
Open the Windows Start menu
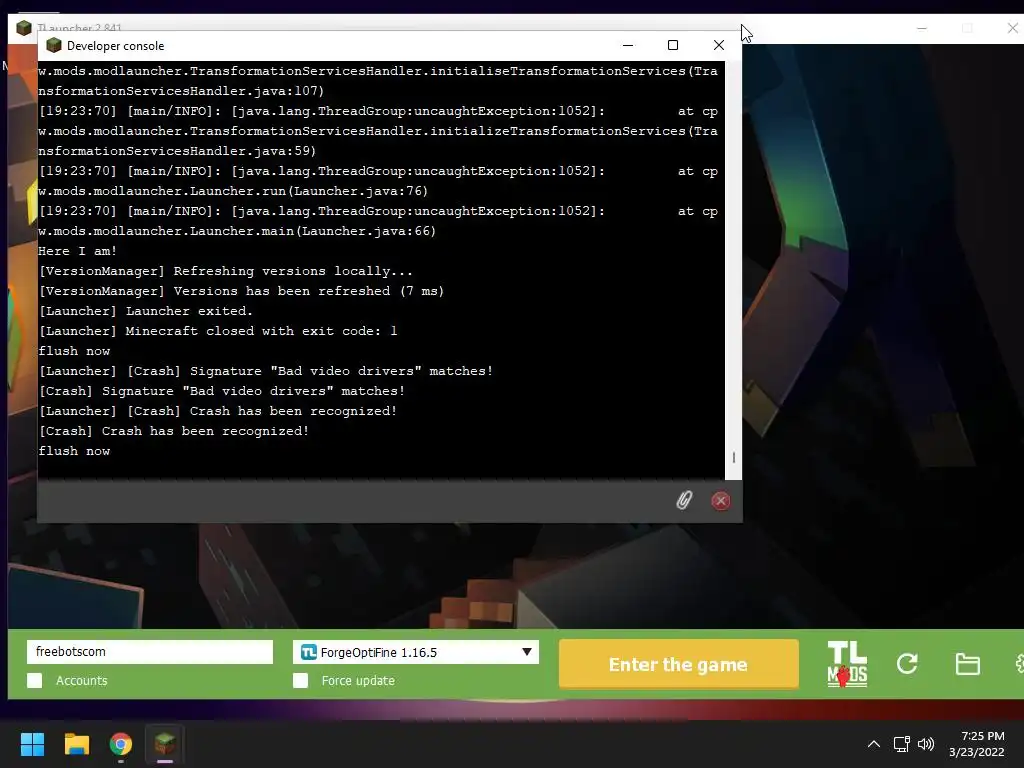[x=32, y=744]
